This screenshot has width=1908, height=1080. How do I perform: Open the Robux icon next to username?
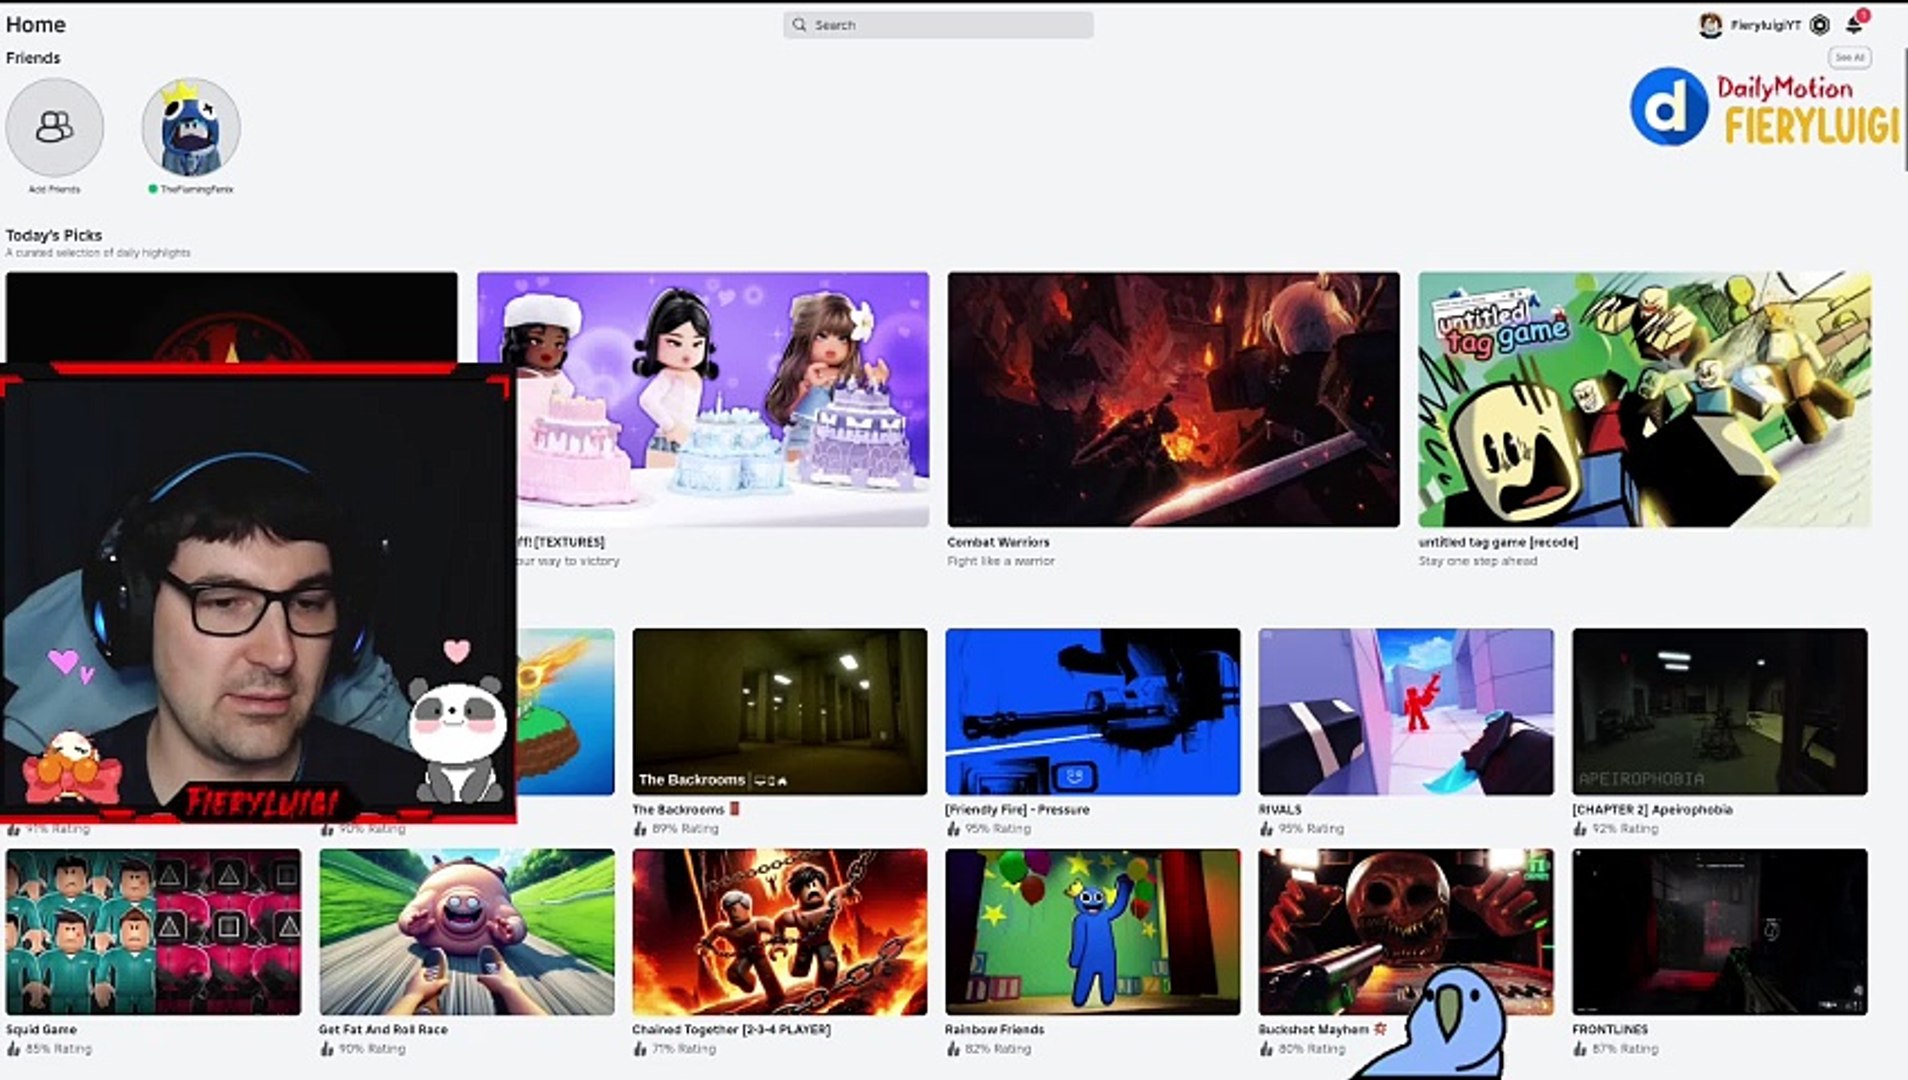(1820, 25)
